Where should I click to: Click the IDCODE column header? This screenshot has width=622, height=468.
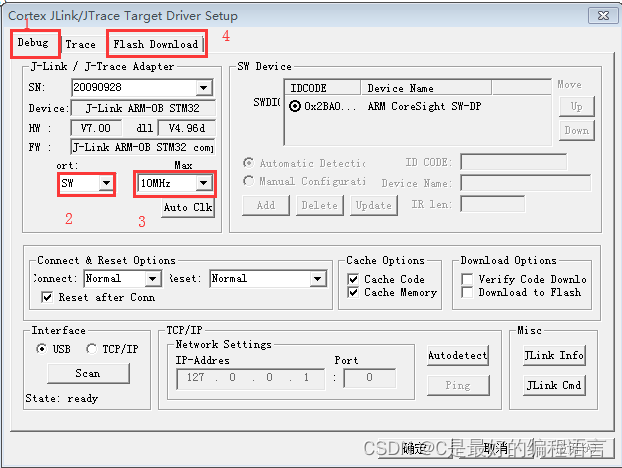point(323,88)
